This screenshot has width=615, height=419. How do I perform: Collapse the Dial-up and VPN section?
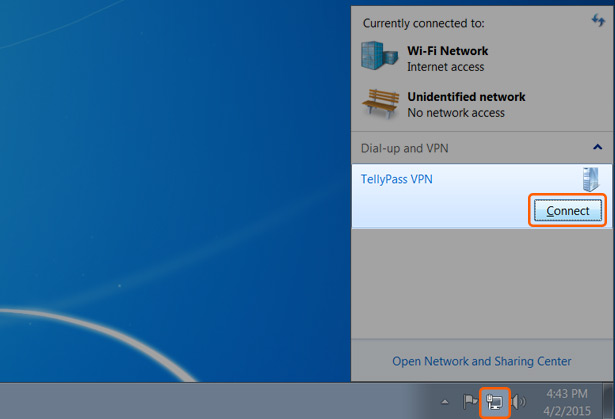click(597, 147)
